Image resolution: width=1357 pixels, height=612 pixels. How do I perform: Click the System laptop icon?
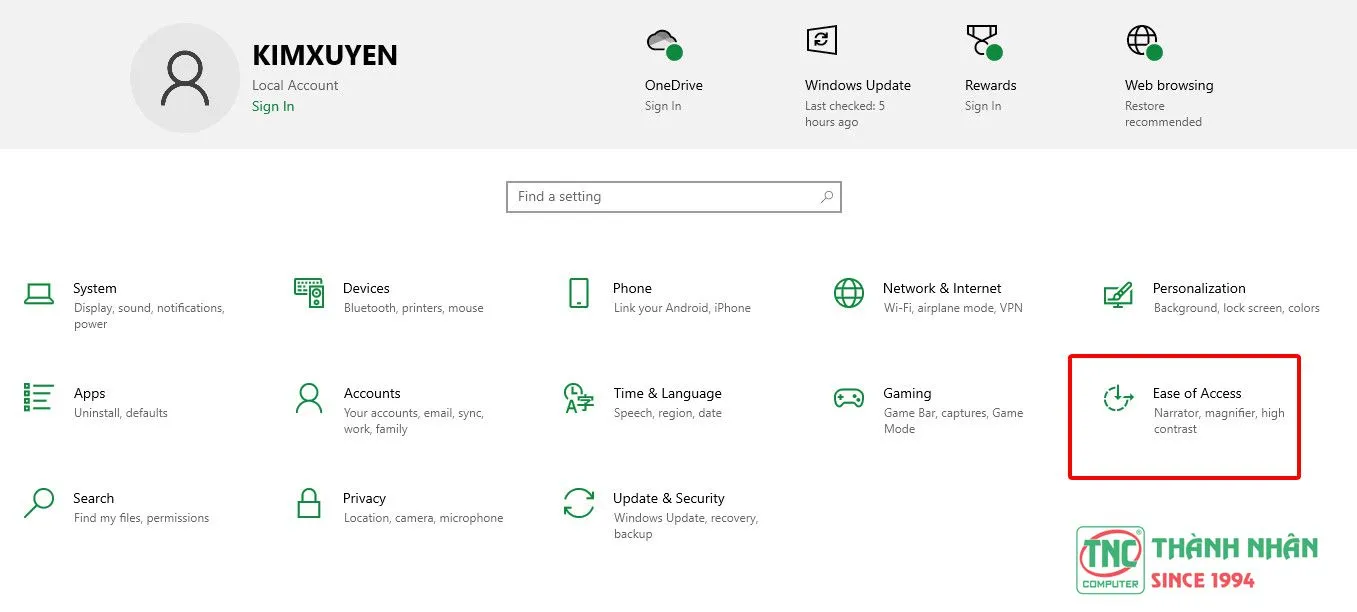39,293
